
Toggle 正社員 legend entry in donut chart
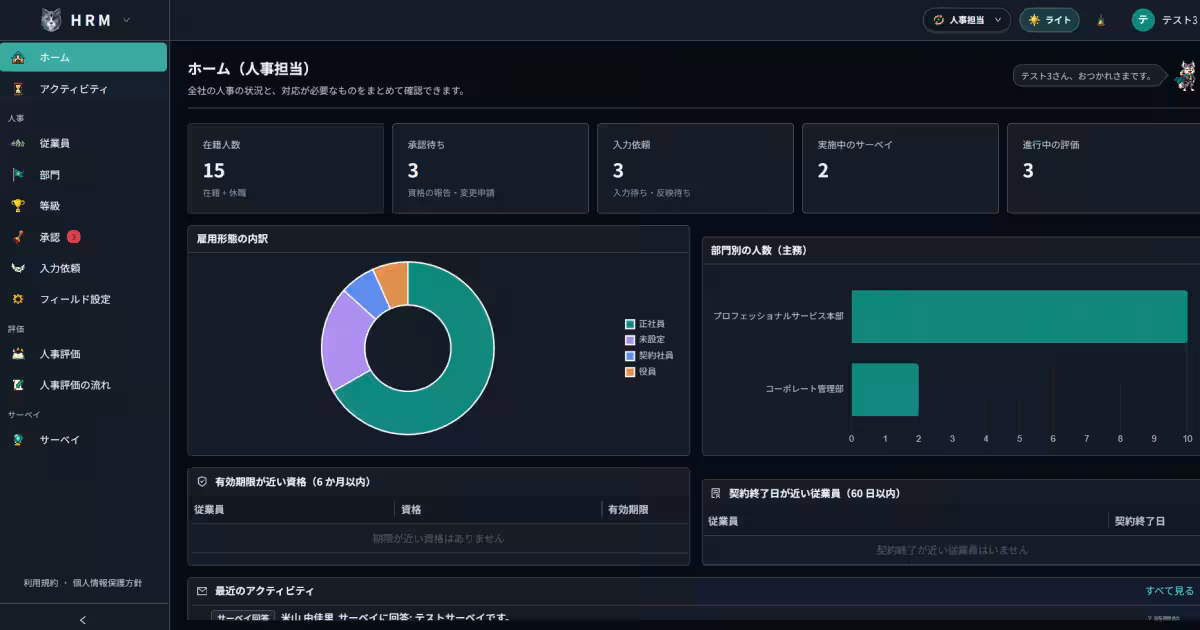645,324
